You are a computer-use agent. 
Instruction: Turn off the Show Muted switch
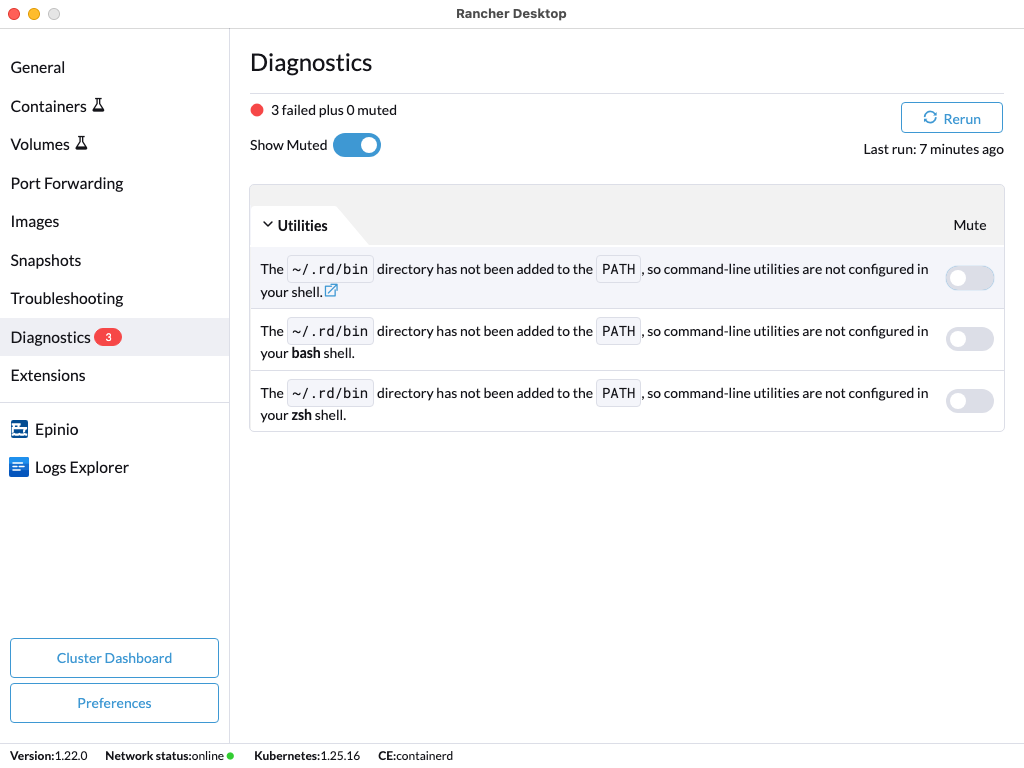[357, 145]
